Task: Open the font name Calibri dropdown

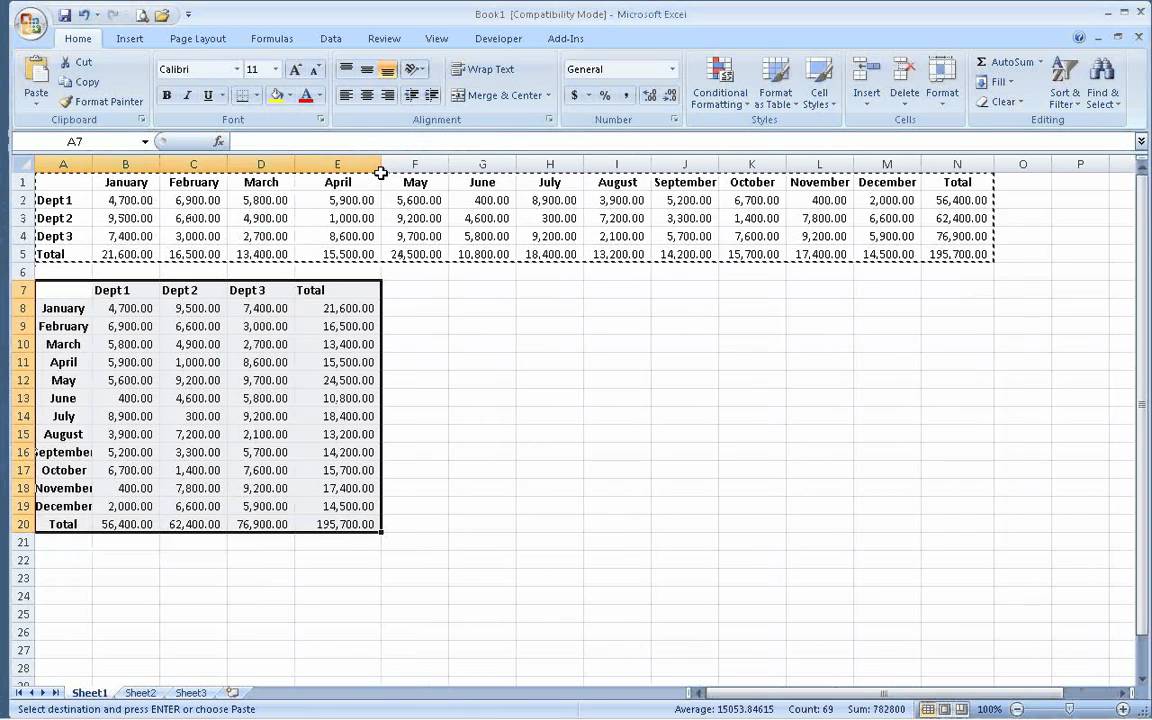Action: [x=237, y=69]
